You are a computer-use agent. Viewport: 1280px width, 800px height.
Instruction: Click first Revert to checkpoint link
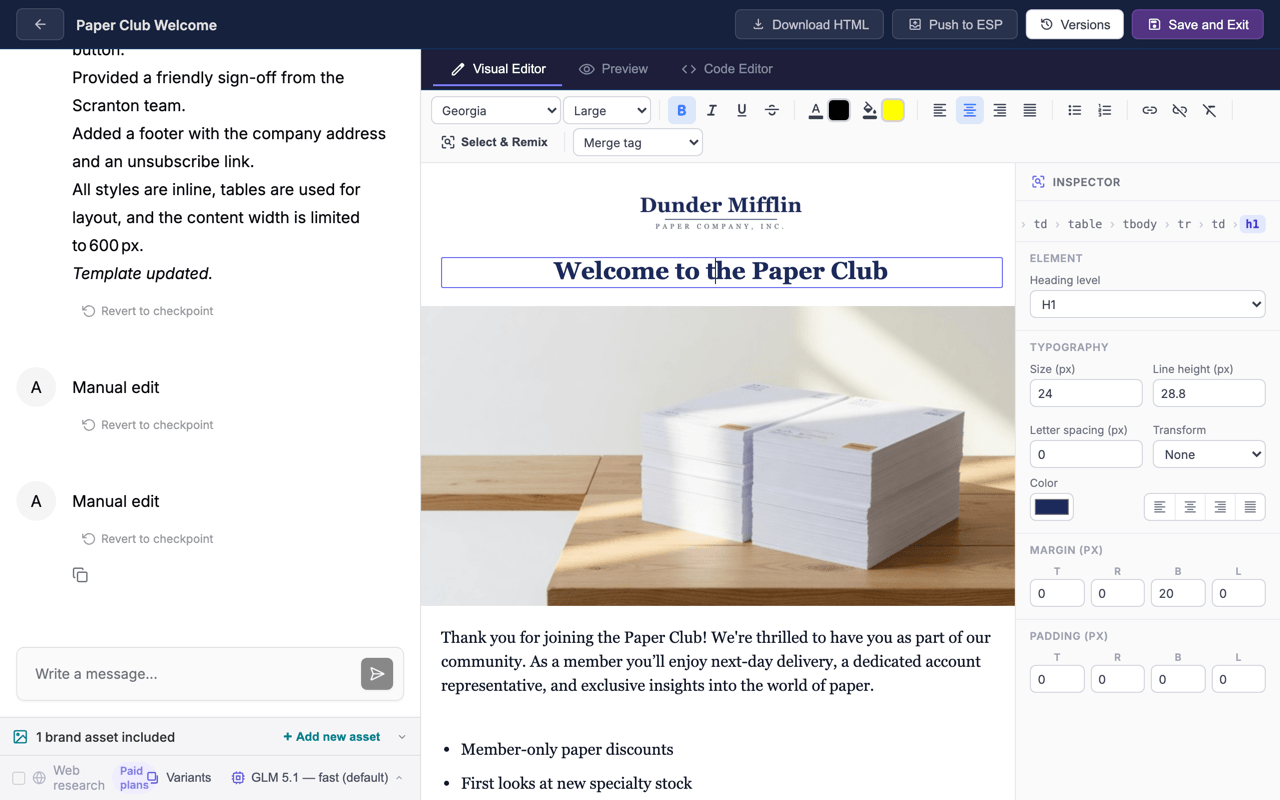click(x=147, y=311)
